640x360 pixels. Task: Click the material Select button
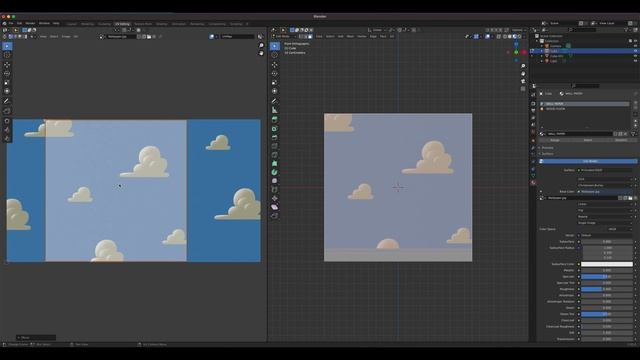pyautogui.click(x=588, y=140)
